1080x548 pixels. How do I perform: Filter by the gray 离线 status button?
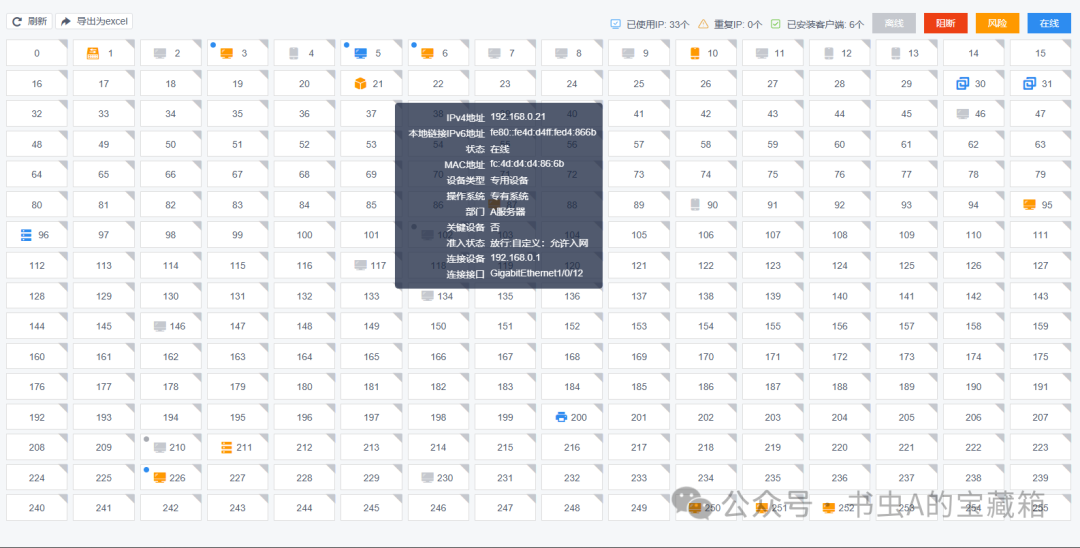894,23
